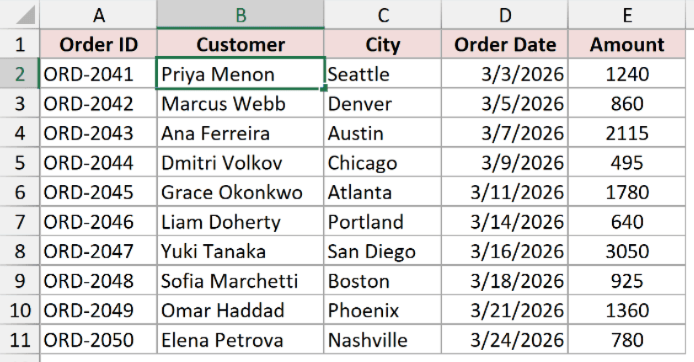This screenshot has width=694, height=362.
Task: Select the Nashville cell
Action: coord(382,340)
